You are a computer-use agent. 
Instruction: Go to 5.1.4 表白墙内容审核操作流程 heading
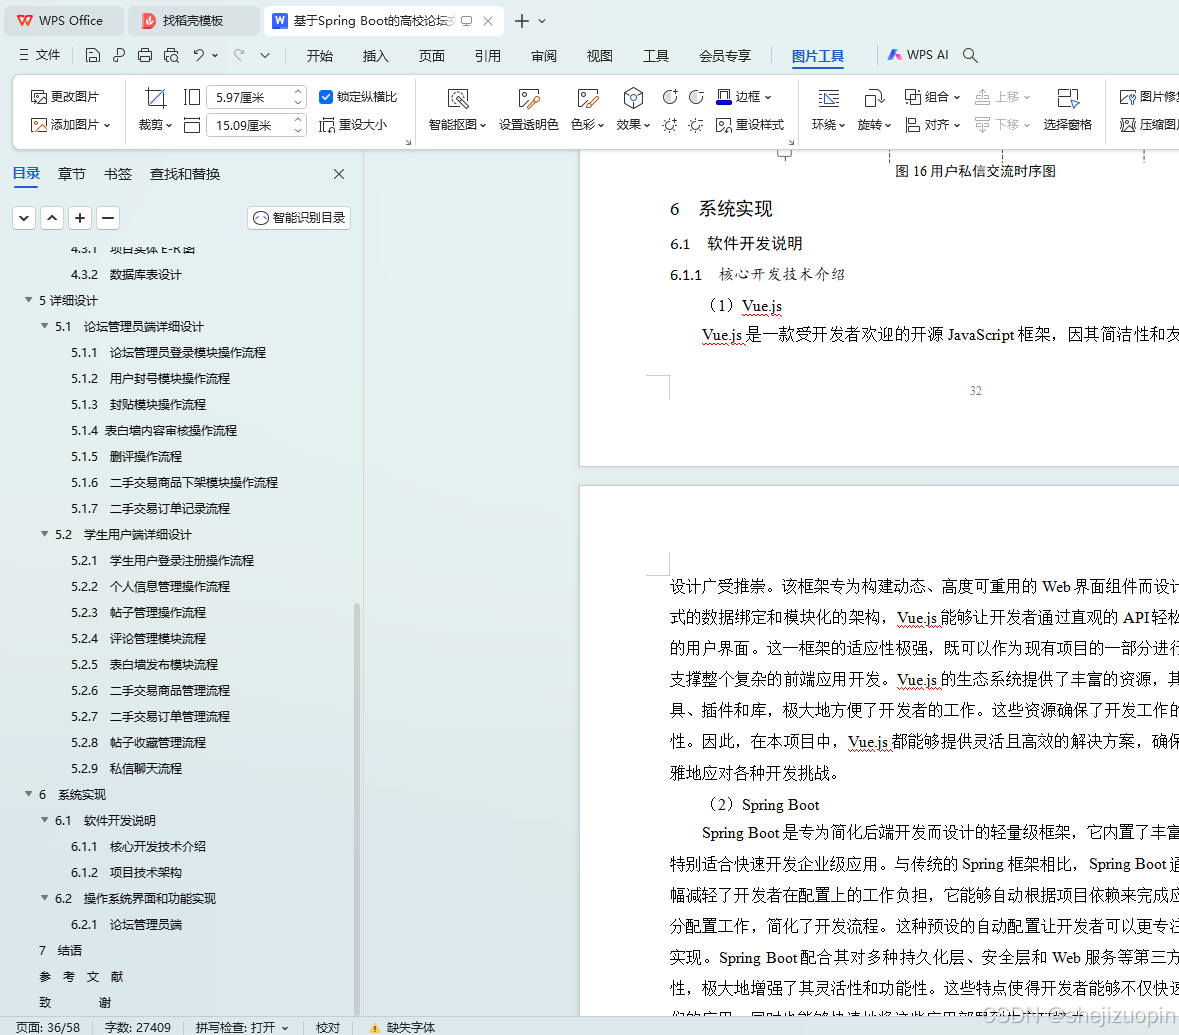click(x=153, y=430)
